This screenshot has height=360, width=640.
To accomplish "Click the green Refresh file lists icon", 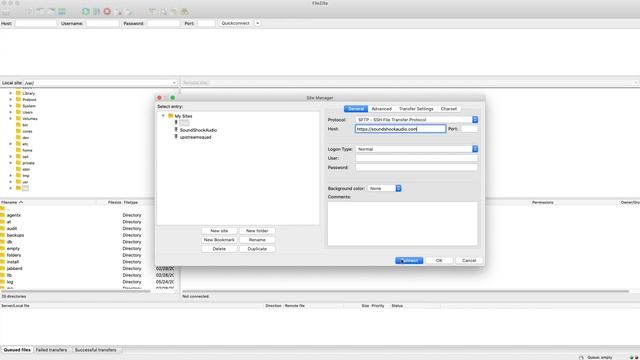I will click(86, 12).
